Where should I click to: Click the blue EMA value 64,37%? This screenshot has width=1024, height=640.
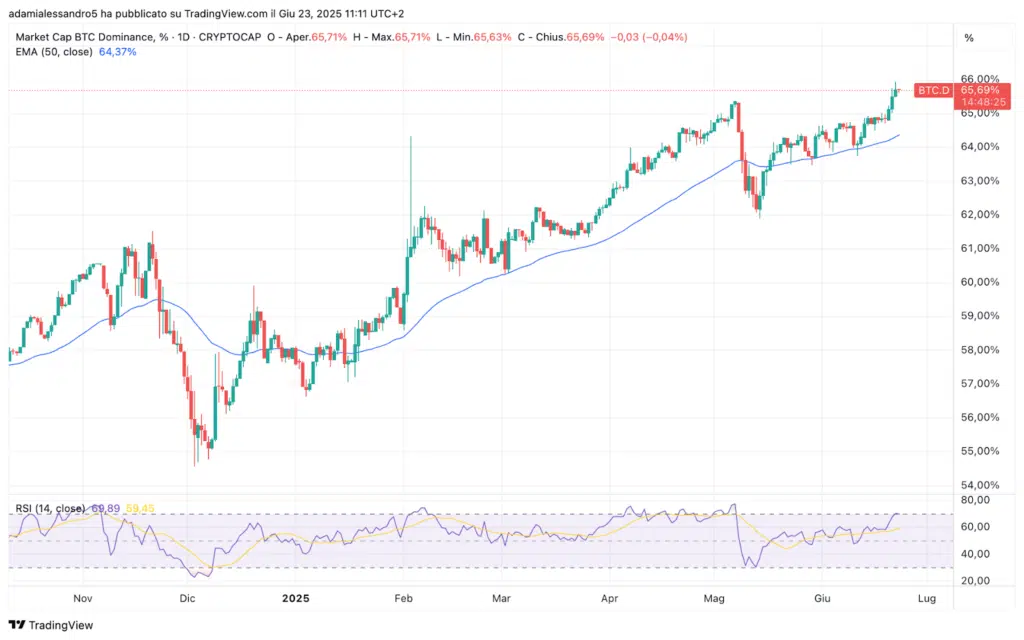click(x=118, y=51)
